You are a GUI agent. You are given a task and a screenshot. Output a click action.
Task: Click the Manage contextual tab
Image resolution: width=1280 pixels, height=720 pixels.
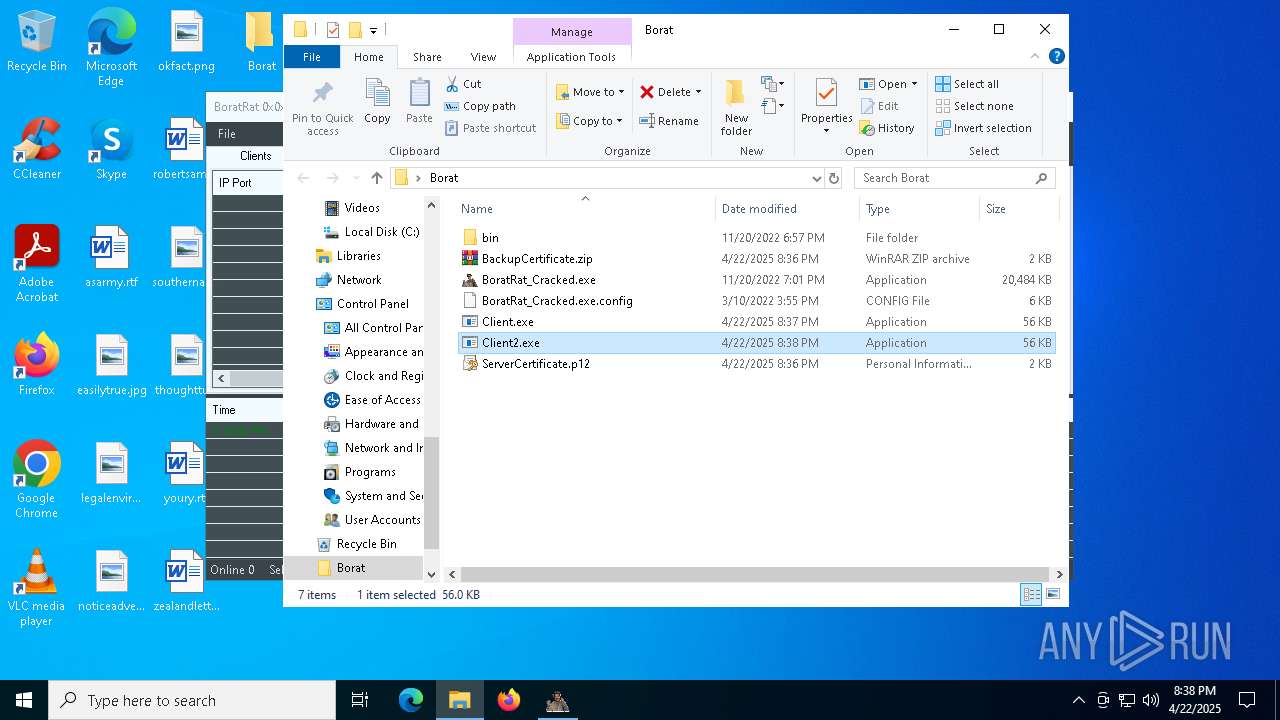572,32
